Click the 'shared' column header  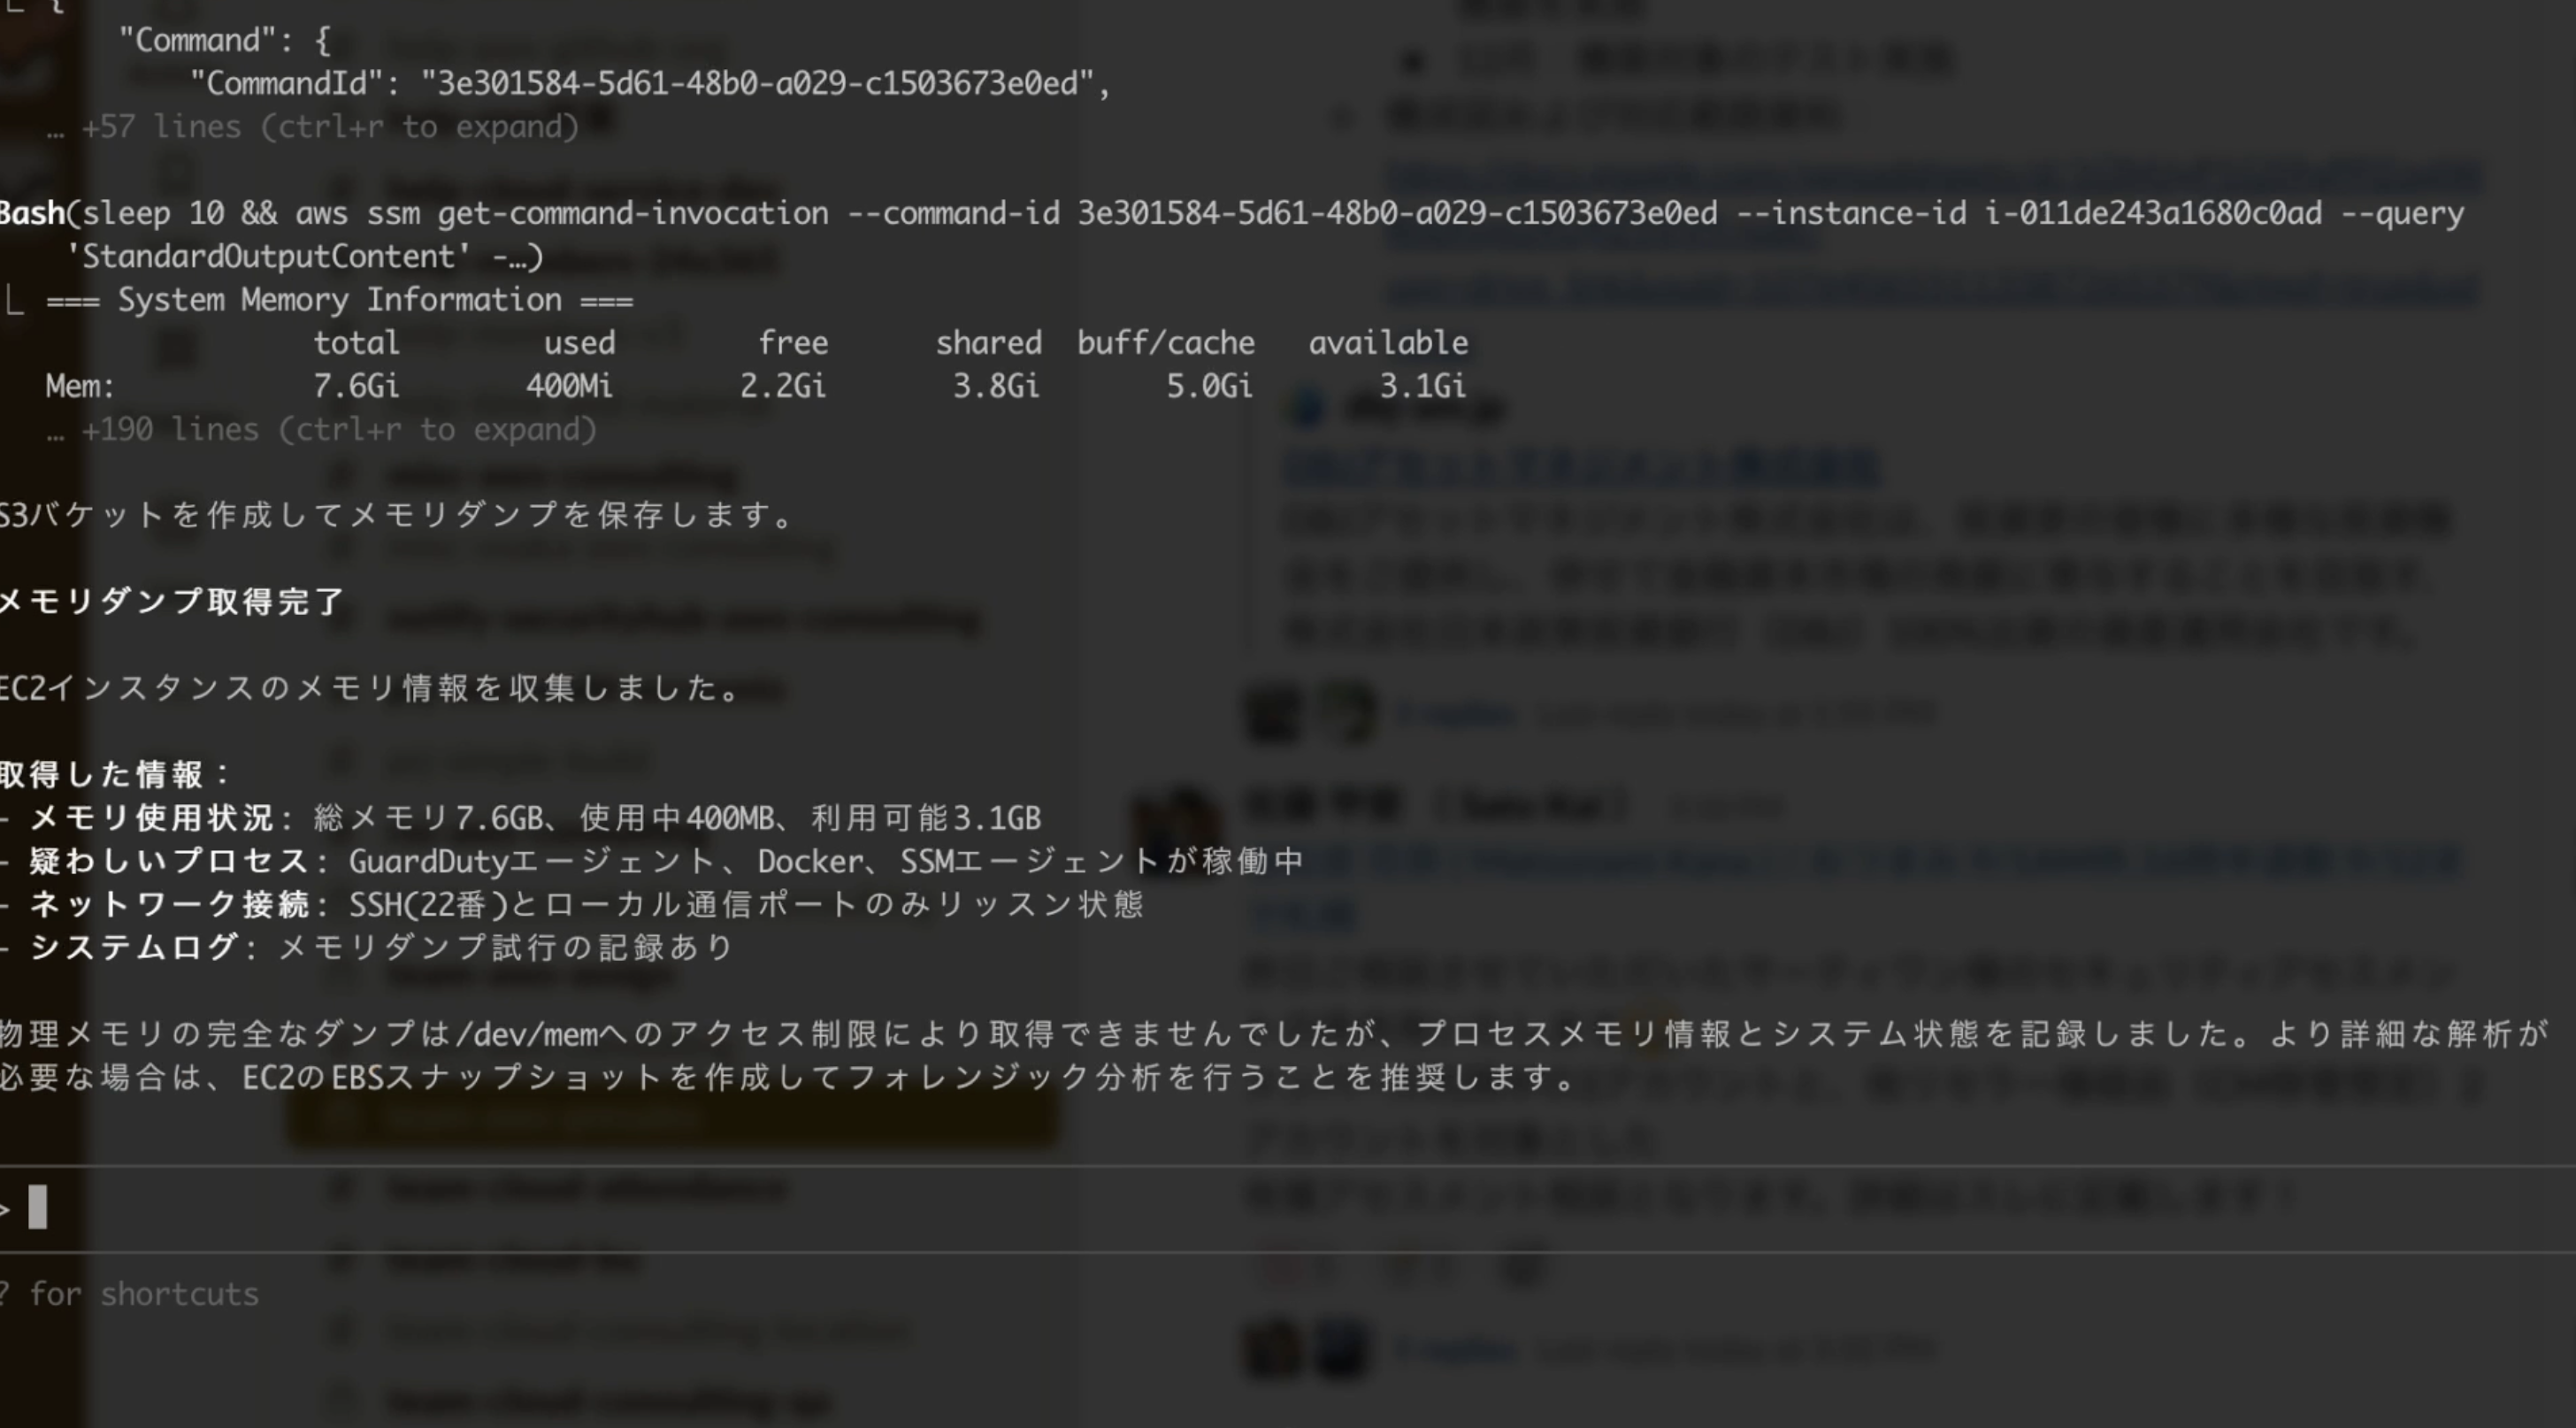tap(988, 343)
